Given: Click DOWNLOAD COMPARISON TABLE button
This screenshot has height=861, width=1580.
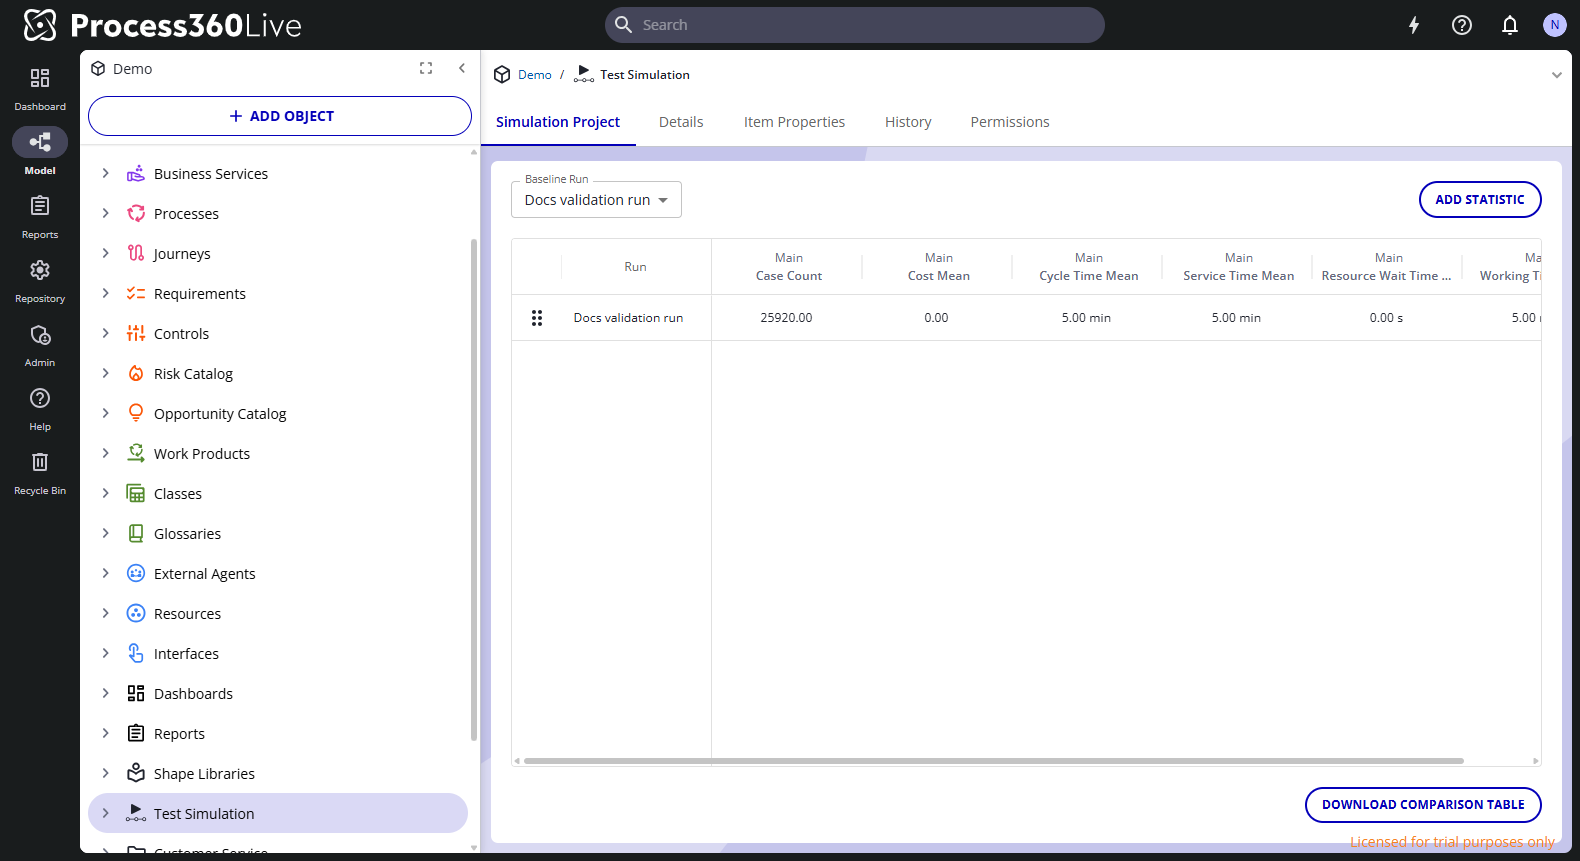Looking at the screenshot, I should tap(1423, 805).
